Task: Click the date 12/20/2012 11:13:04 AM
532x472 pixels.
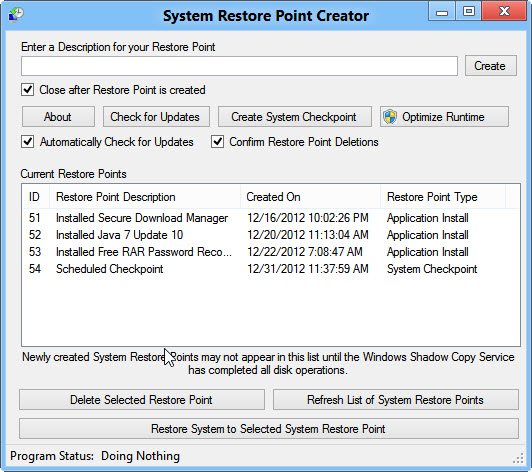Action: point(308,235)
